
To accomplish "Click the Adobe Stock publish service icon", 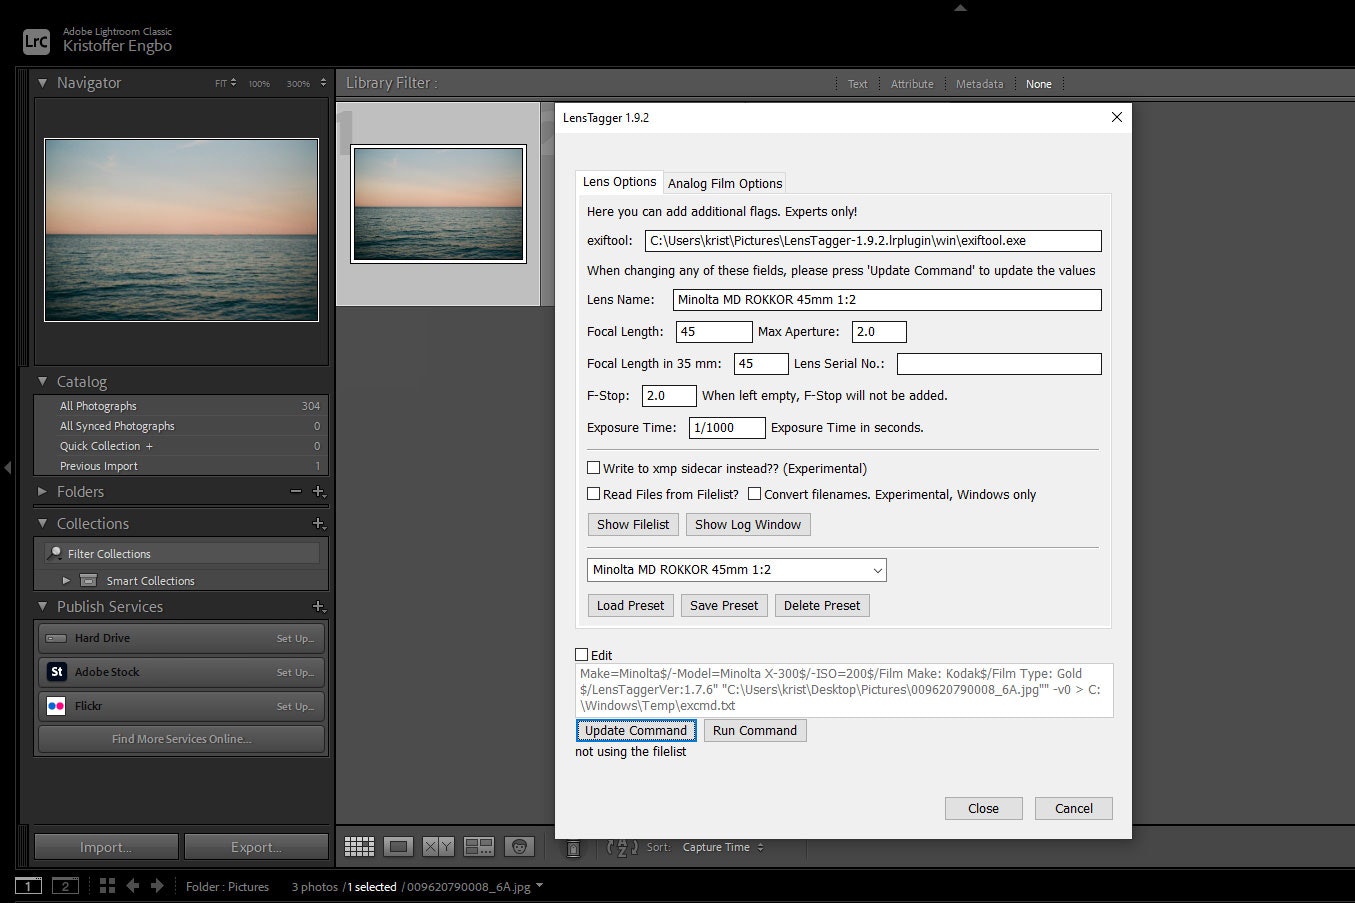I will (57, 672).
